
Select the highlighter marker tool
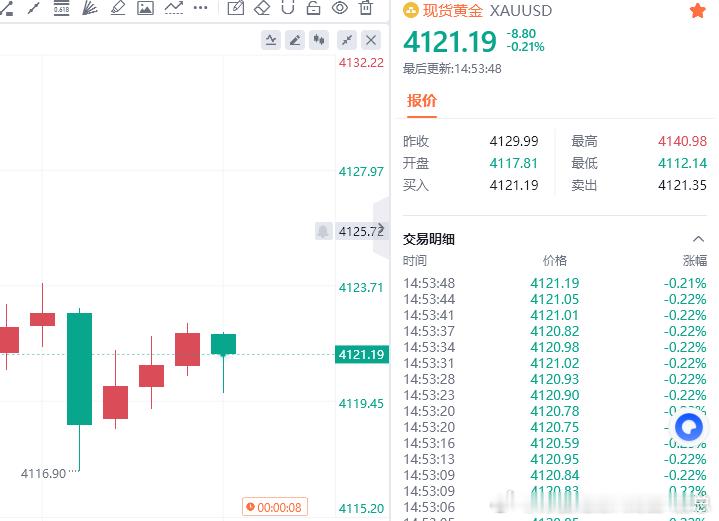click(x=118, y=7)
